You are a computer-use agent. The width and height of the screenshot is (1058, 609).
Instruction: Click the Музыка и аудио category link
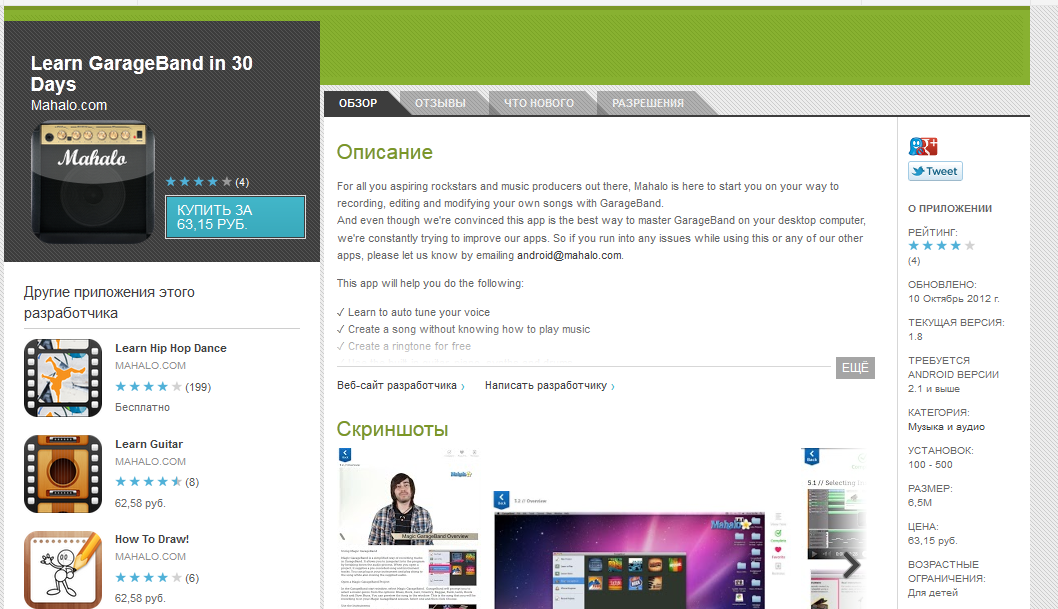coord(946,427)
